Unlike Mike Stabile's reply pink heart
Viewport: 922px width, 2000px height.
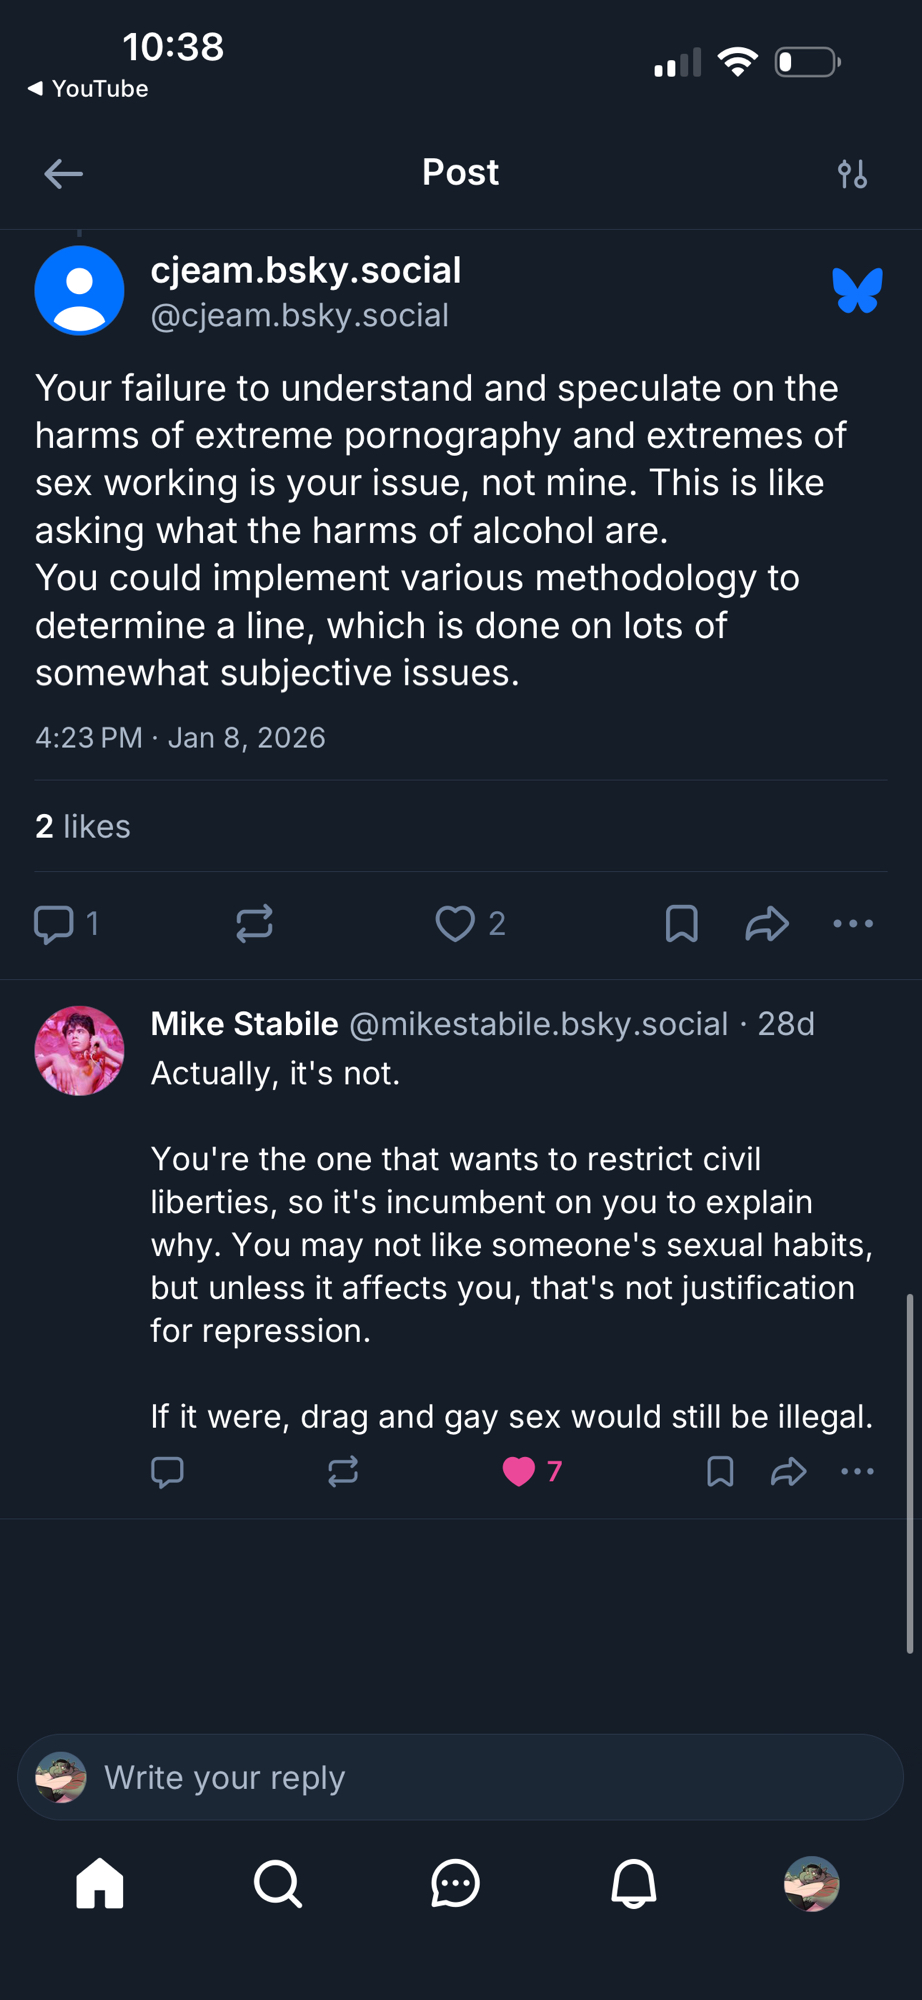[519, 1472]
